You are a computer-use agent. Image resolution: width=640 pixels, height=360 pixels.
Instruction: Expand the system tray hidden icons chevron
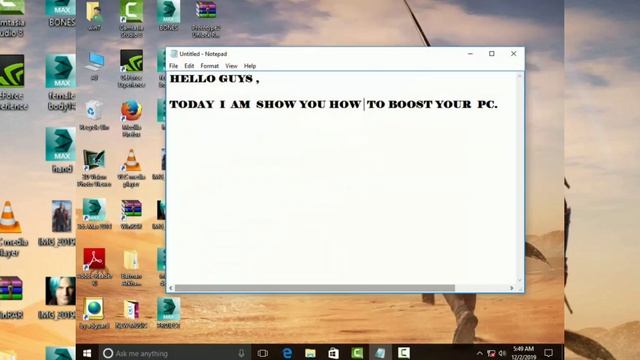click(480, 353)
